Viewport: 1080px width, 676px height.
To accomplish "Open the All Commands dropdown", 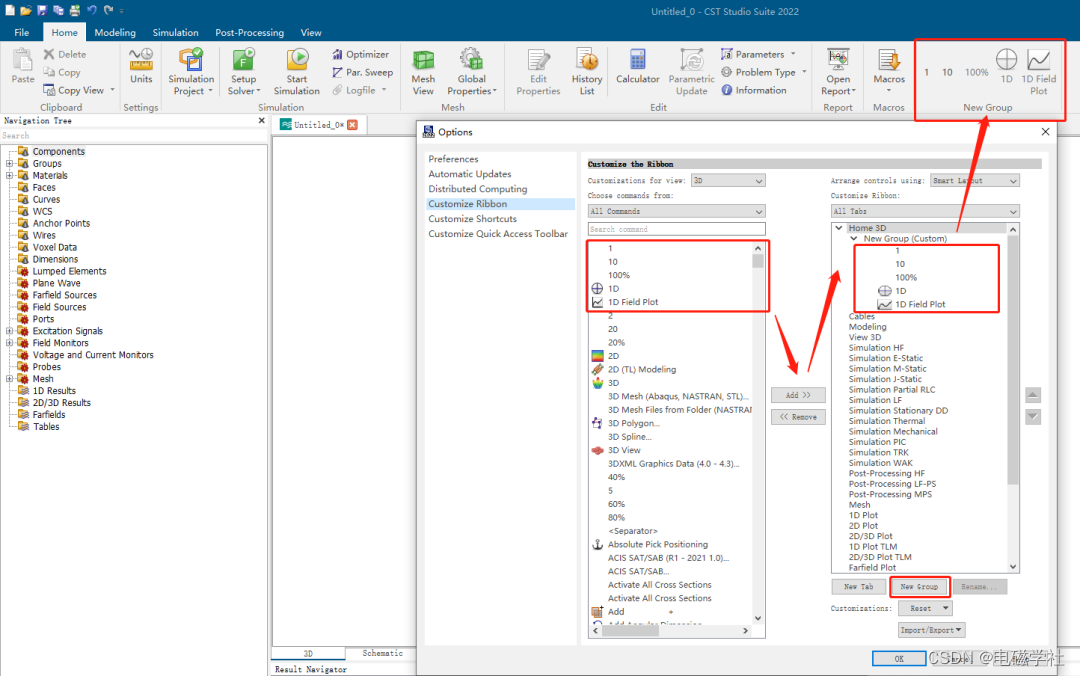I will [x=676, y=212].
